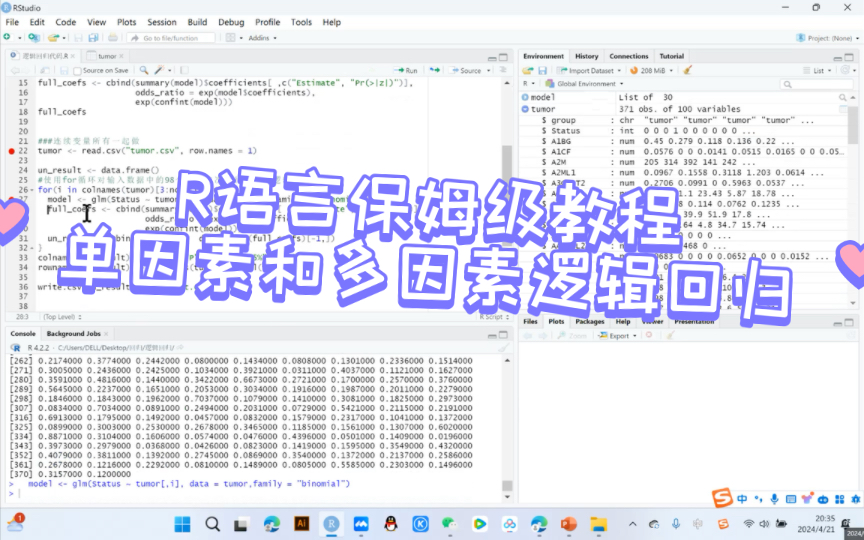
Task: Collapse the tumor data frame details
Action: point(525,109)
